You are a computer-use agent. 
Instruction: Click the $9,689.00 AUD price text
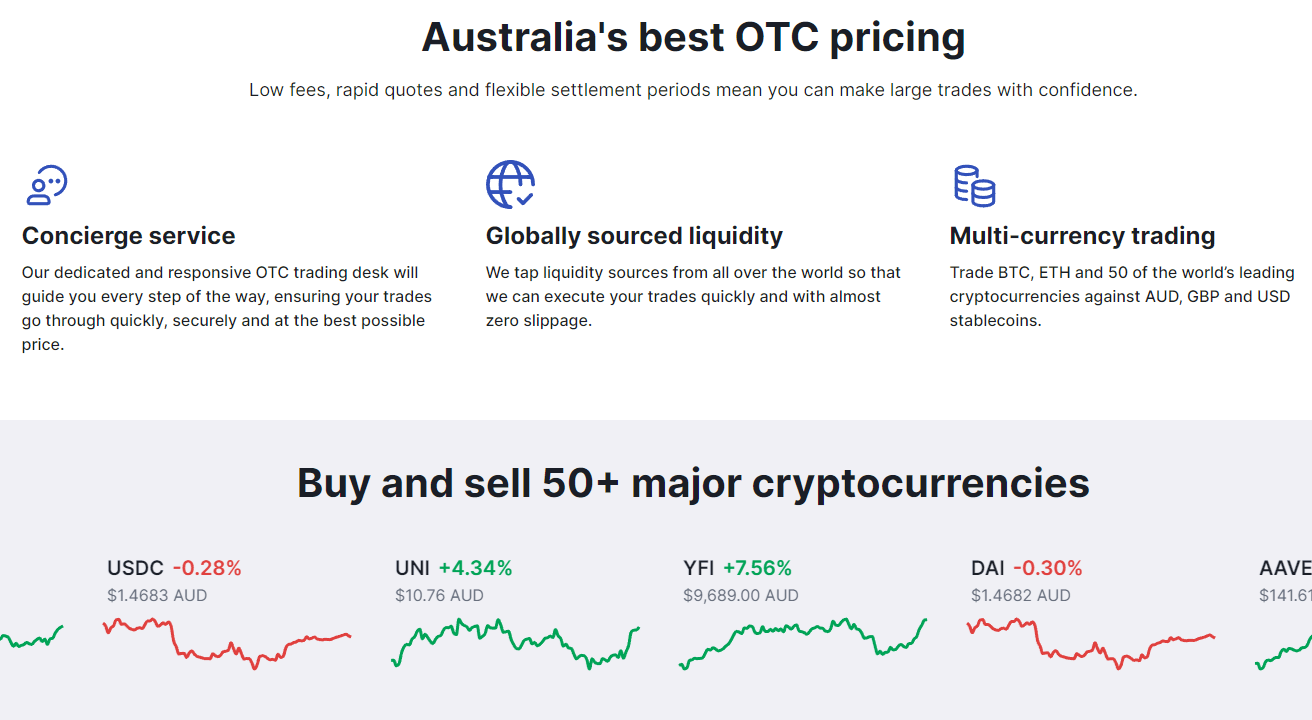[741, 595]
